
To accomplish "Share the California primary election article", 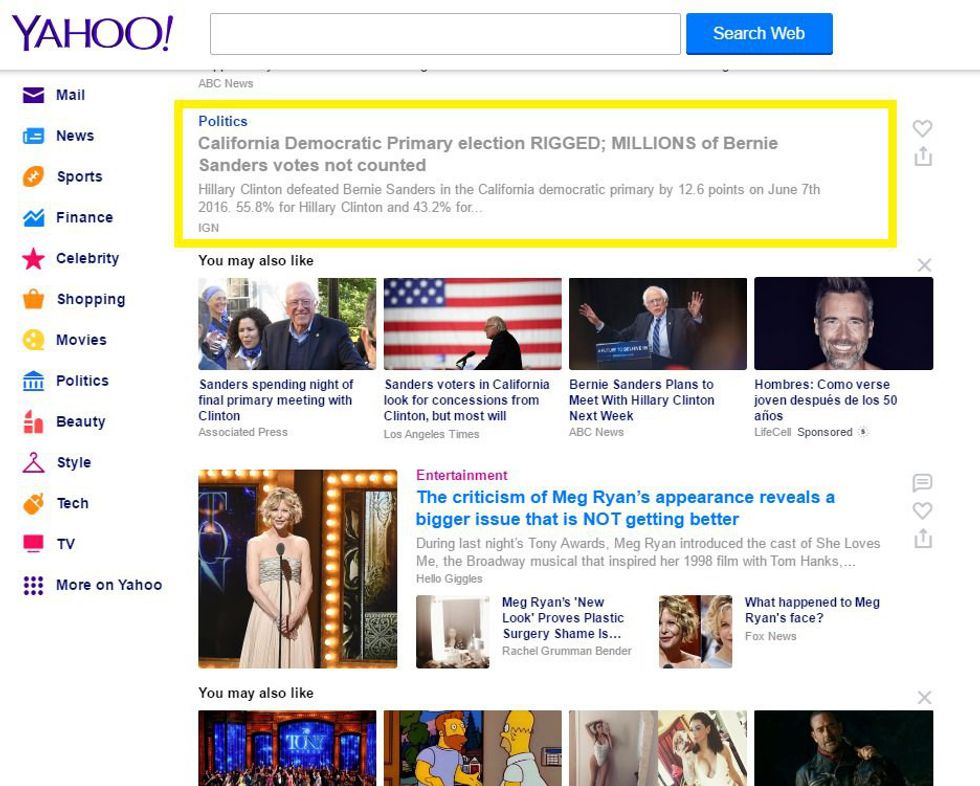I will point(923,157).
